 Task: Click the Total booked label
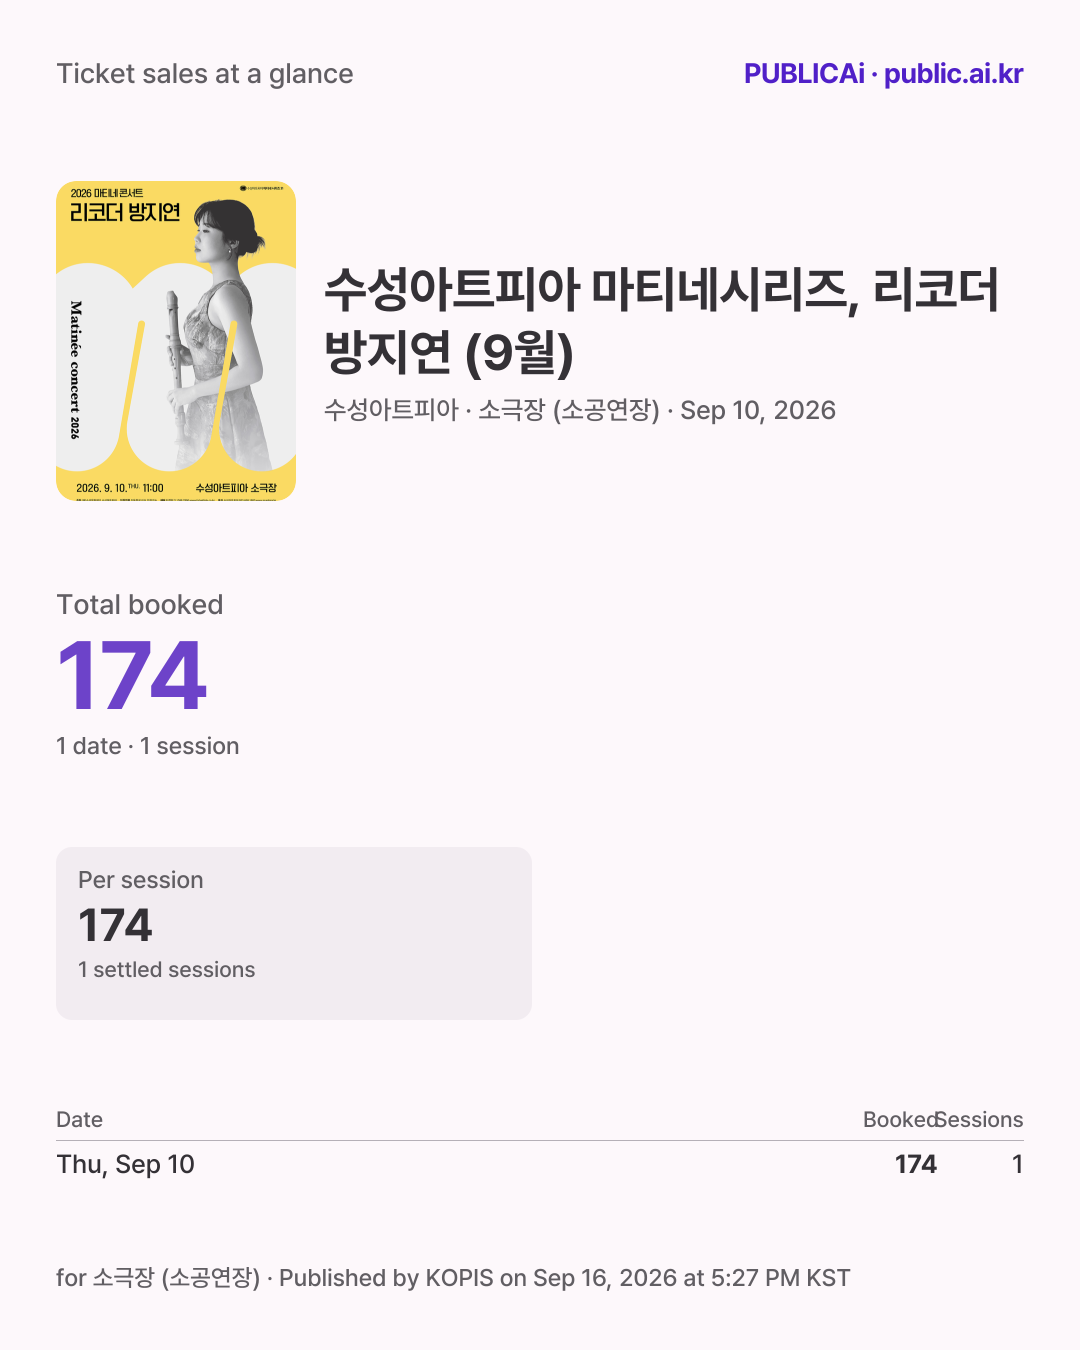click(x=140, y=605)
